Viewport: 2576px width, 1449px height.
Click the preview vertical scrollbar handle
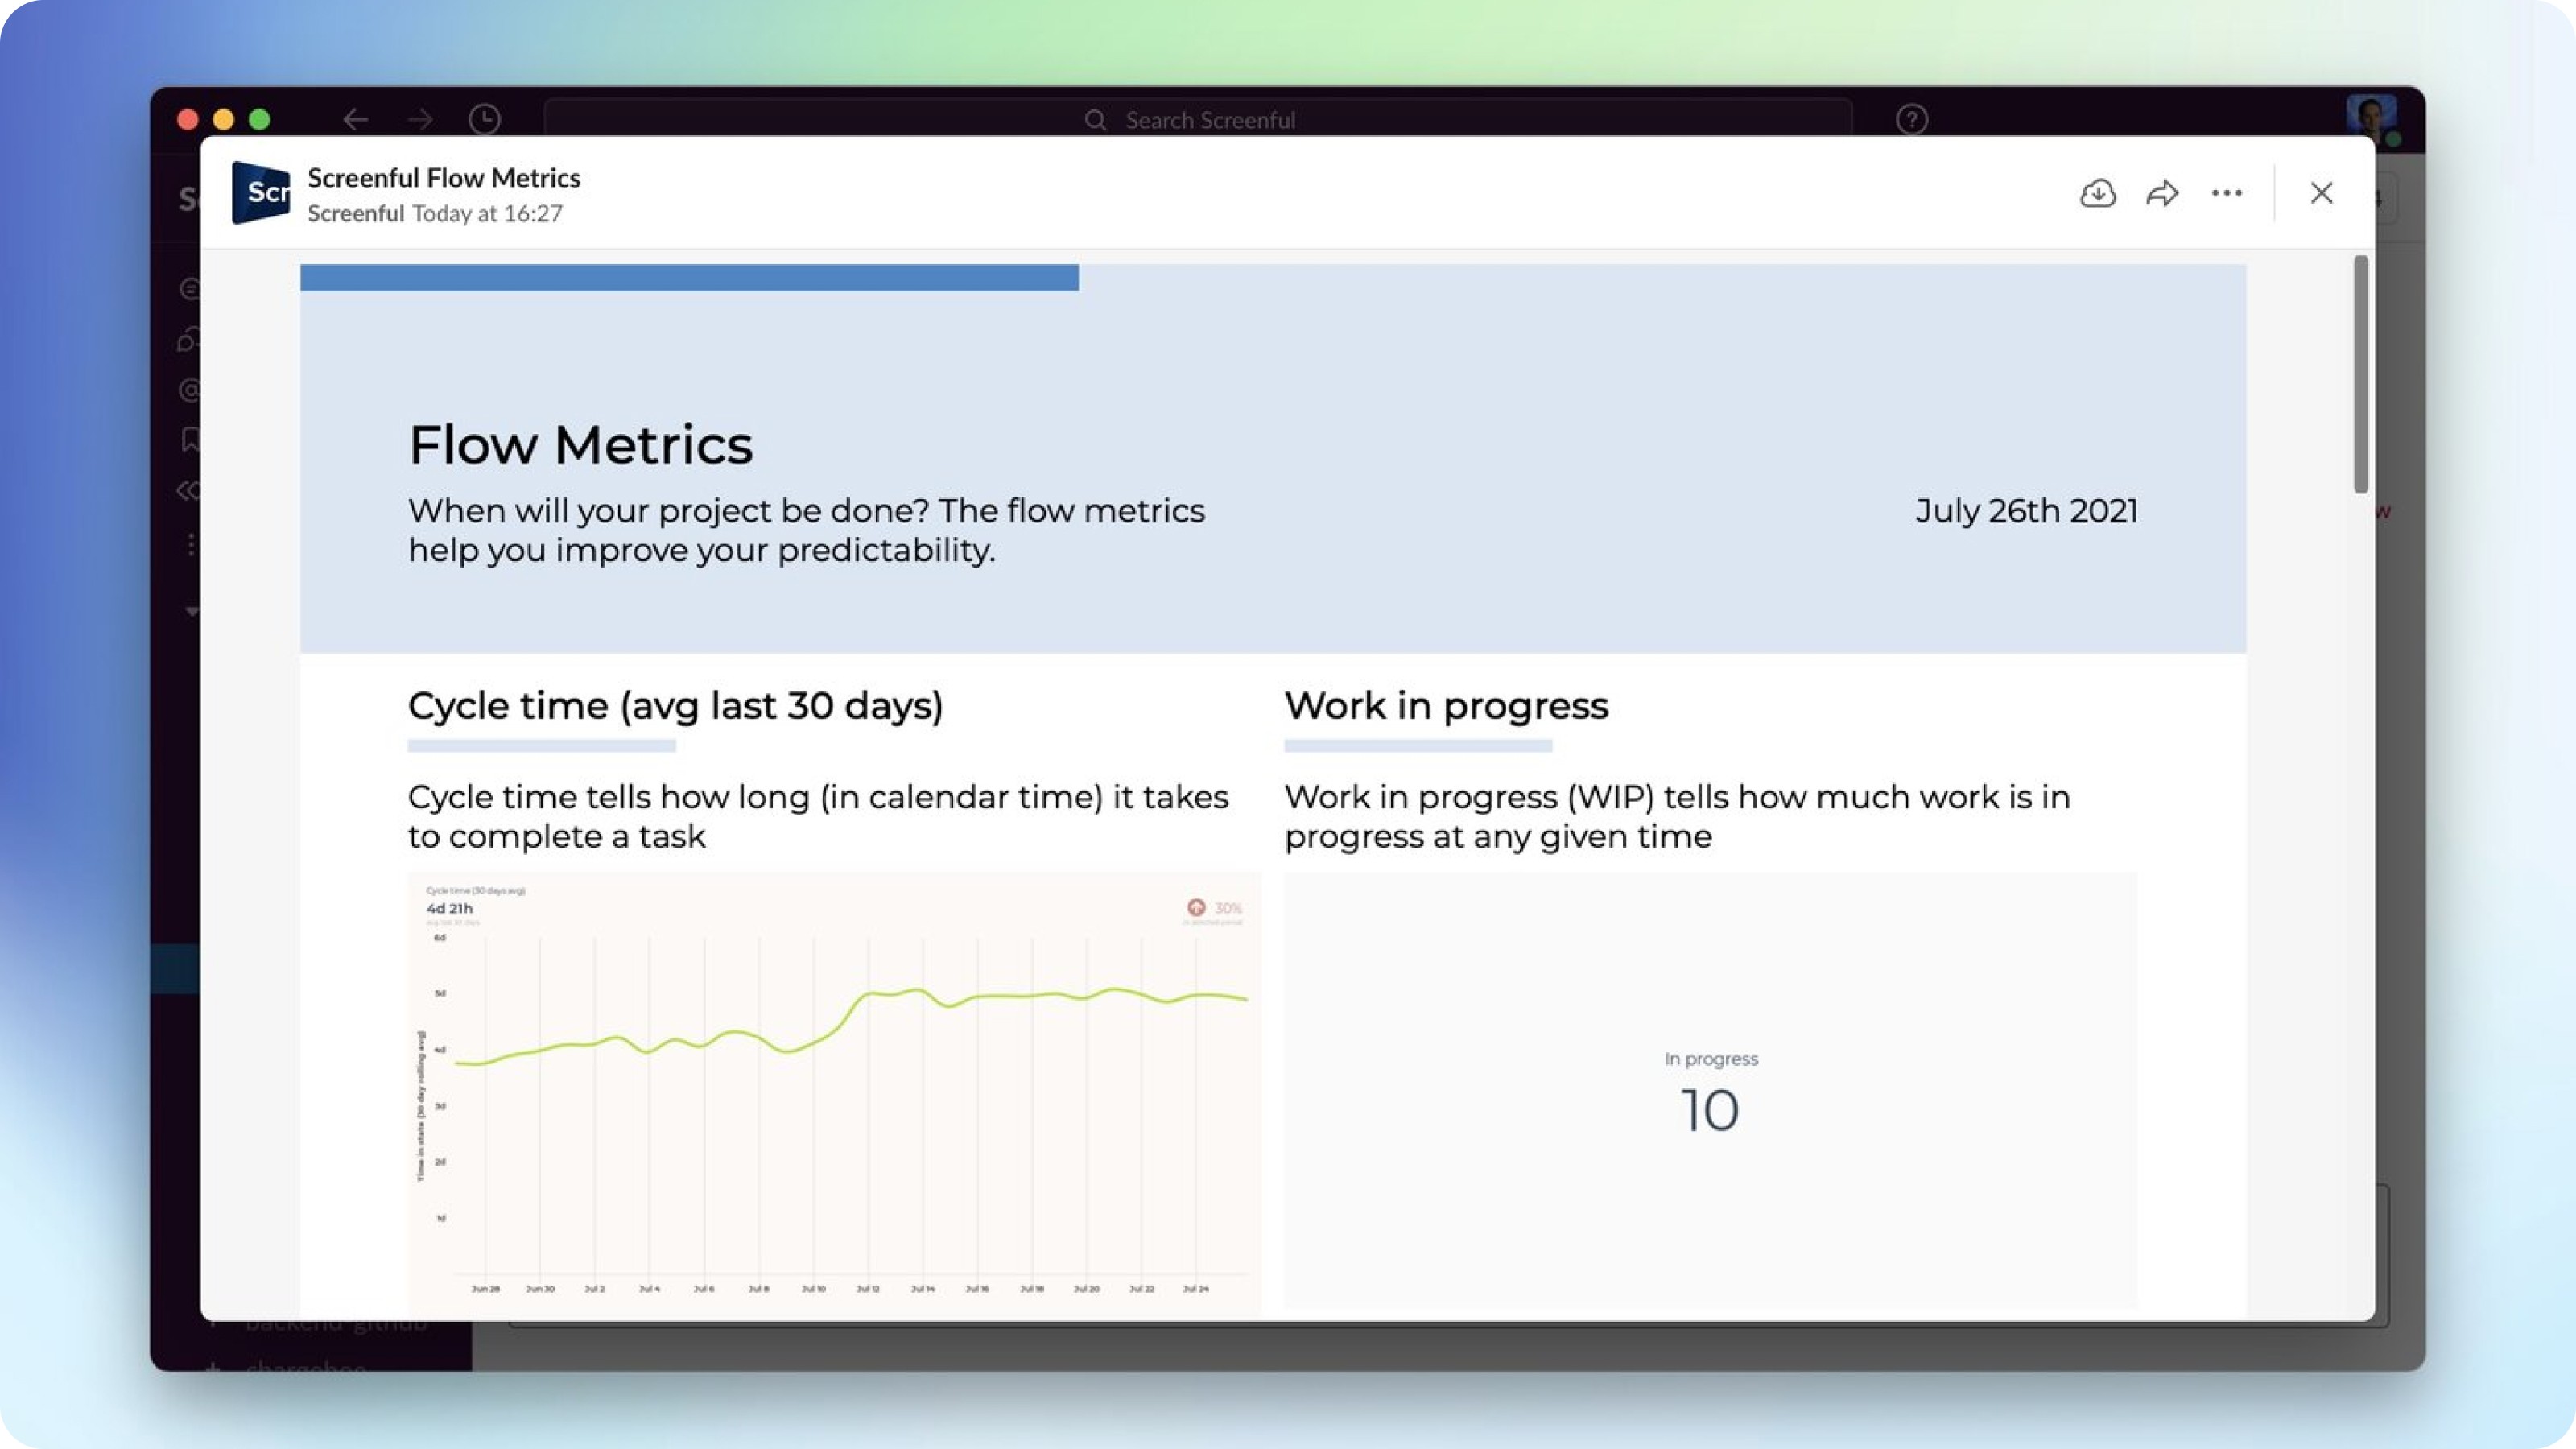click(x=2360, y=375)
